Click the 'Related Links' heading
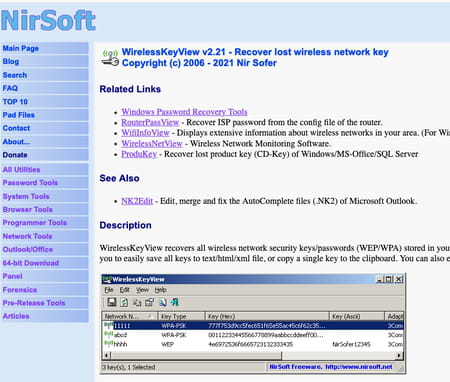 tap(130, 89)
